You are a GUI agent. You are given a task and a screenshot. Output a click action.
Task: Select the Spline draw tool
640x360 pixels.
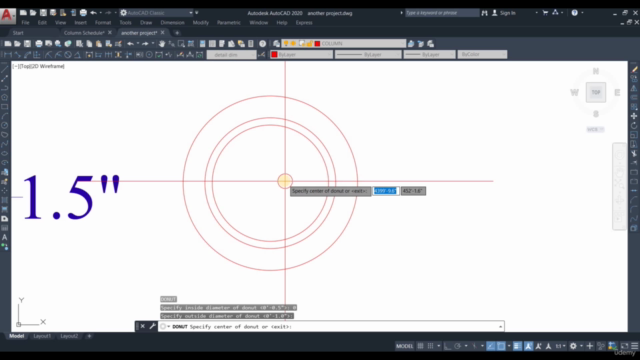click(4, 144)
